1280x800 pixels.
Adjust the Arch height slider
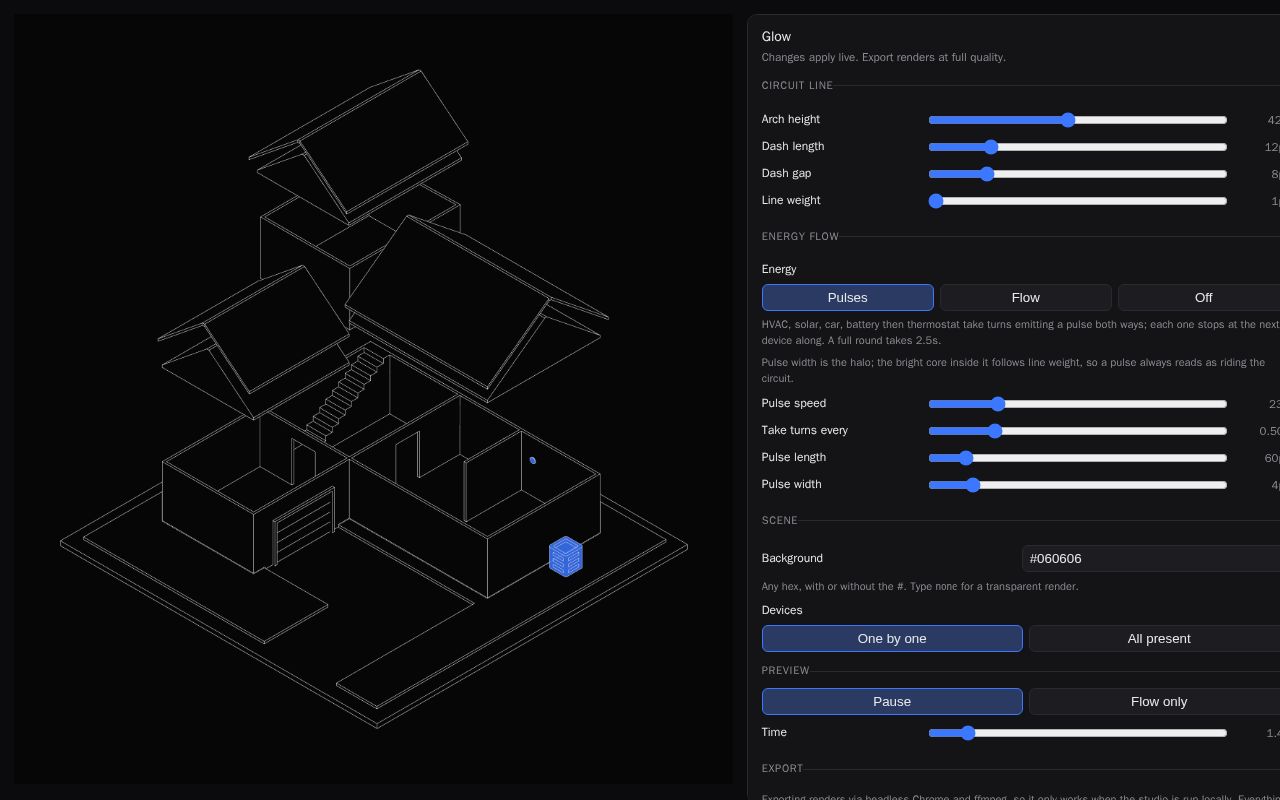[1078, 120]
